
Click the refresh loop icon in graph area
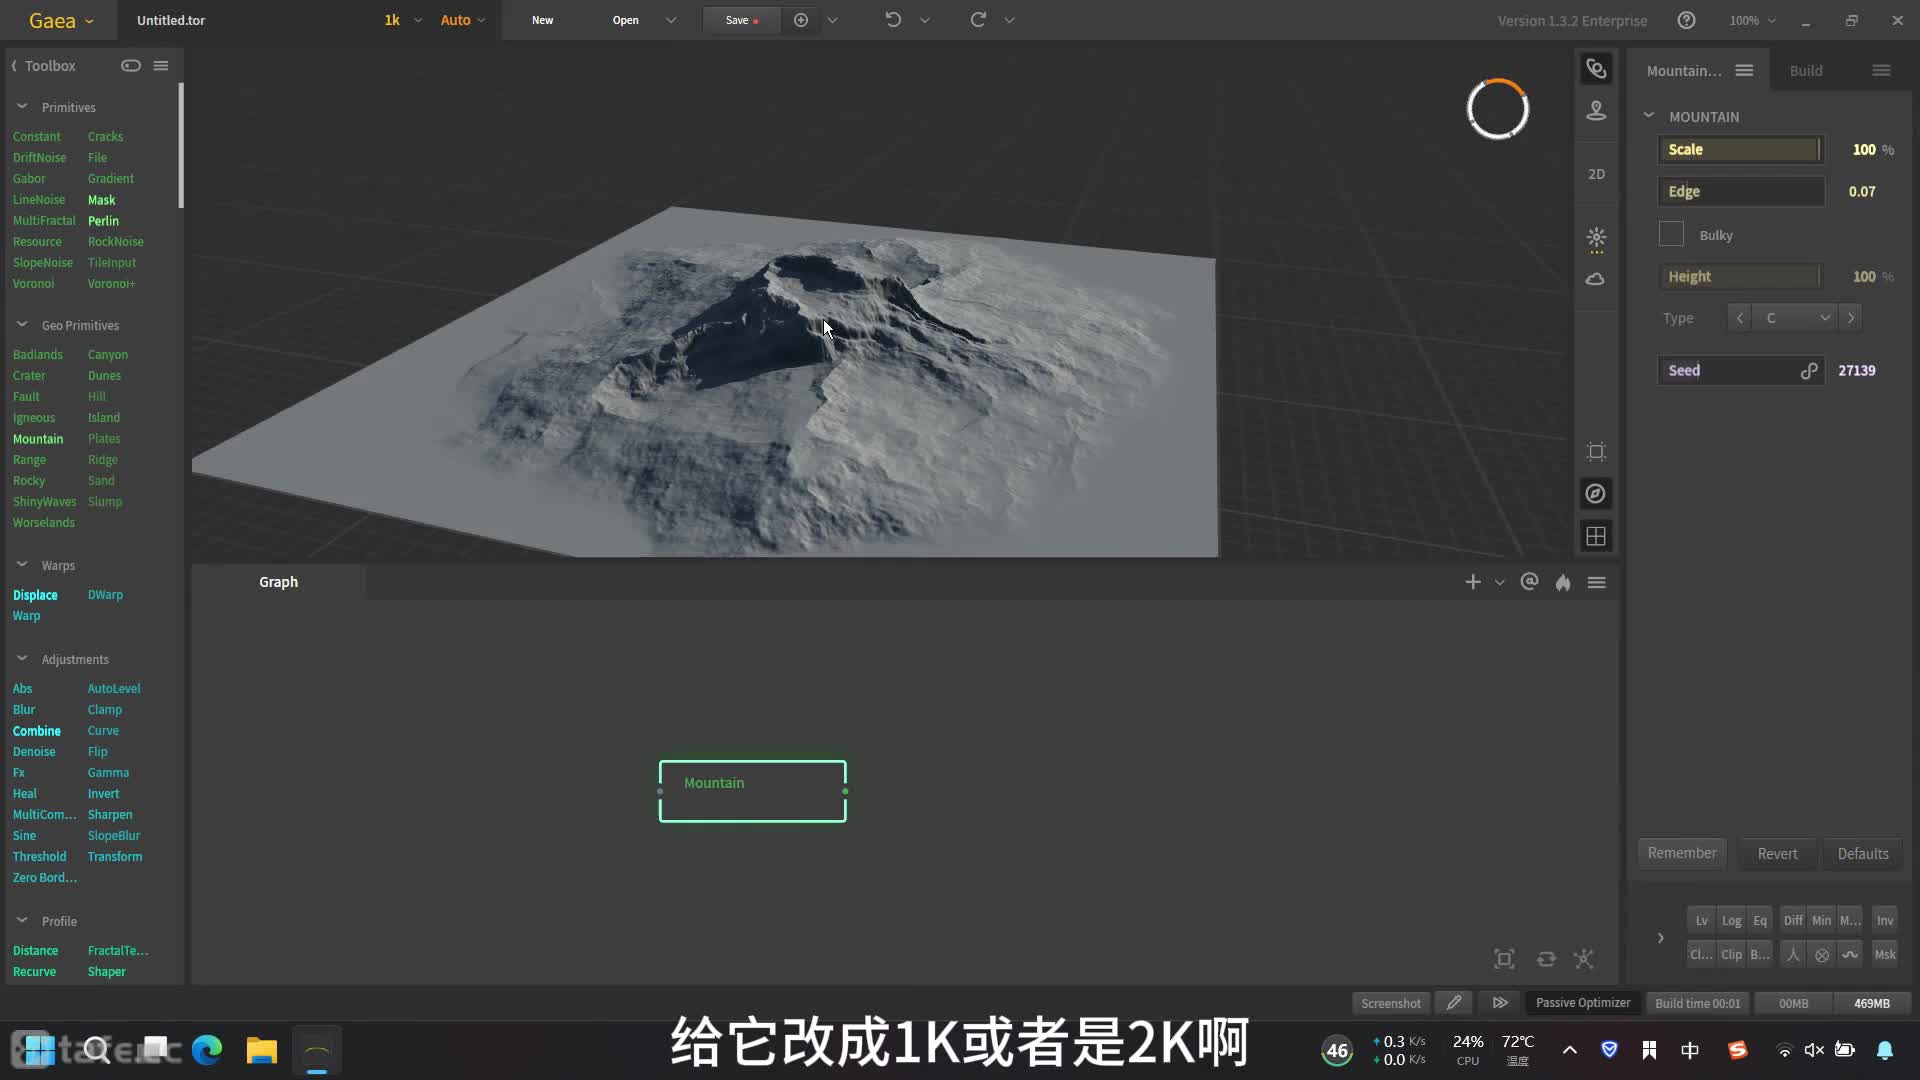pyautogui.click(x=1546, y=959)
